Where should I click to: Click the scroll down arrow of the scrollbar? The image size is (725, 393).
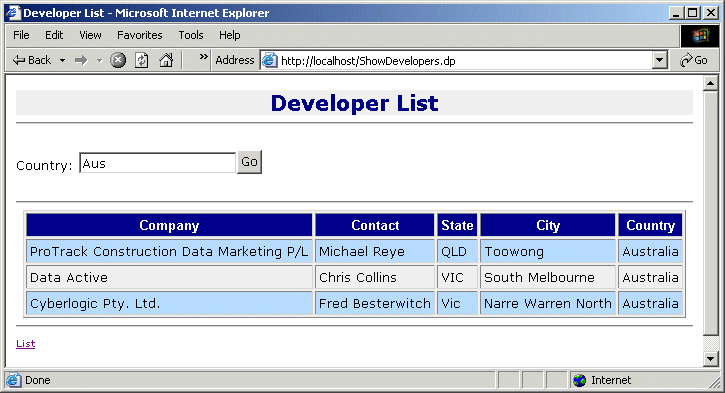coord(710,358)
